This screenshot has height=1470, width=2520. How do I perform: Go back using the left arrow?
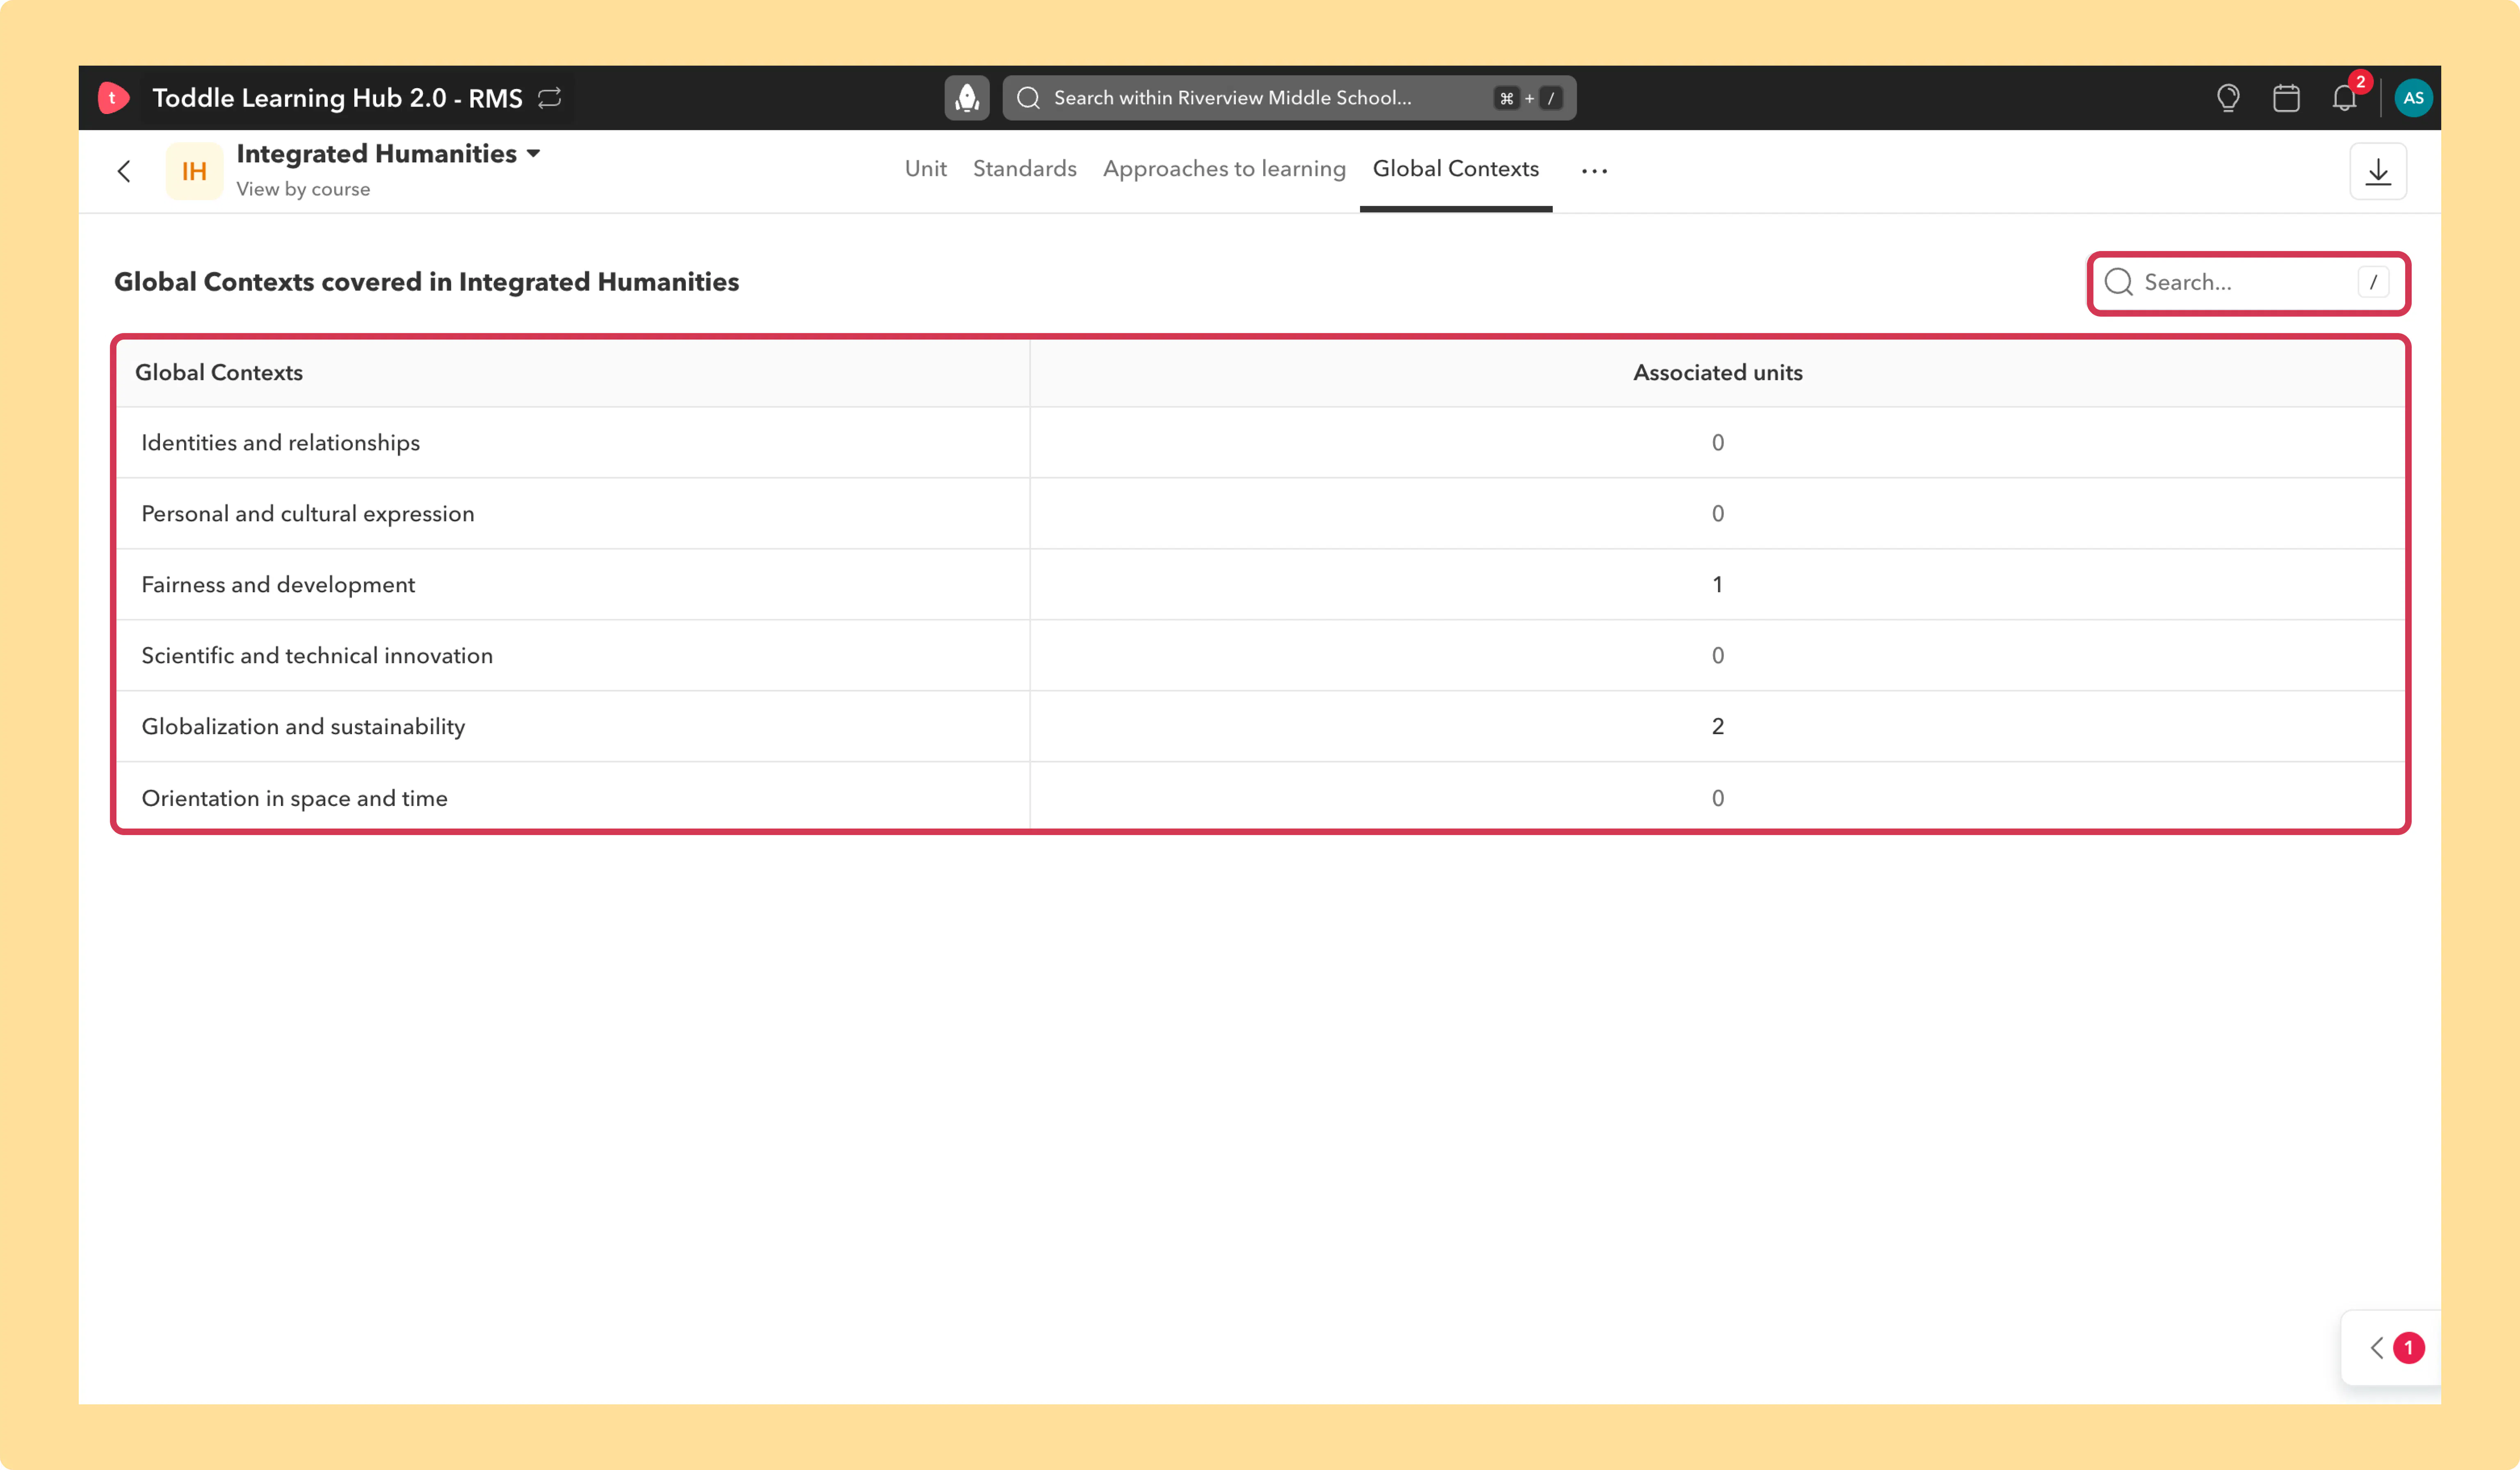click(124, 172)
